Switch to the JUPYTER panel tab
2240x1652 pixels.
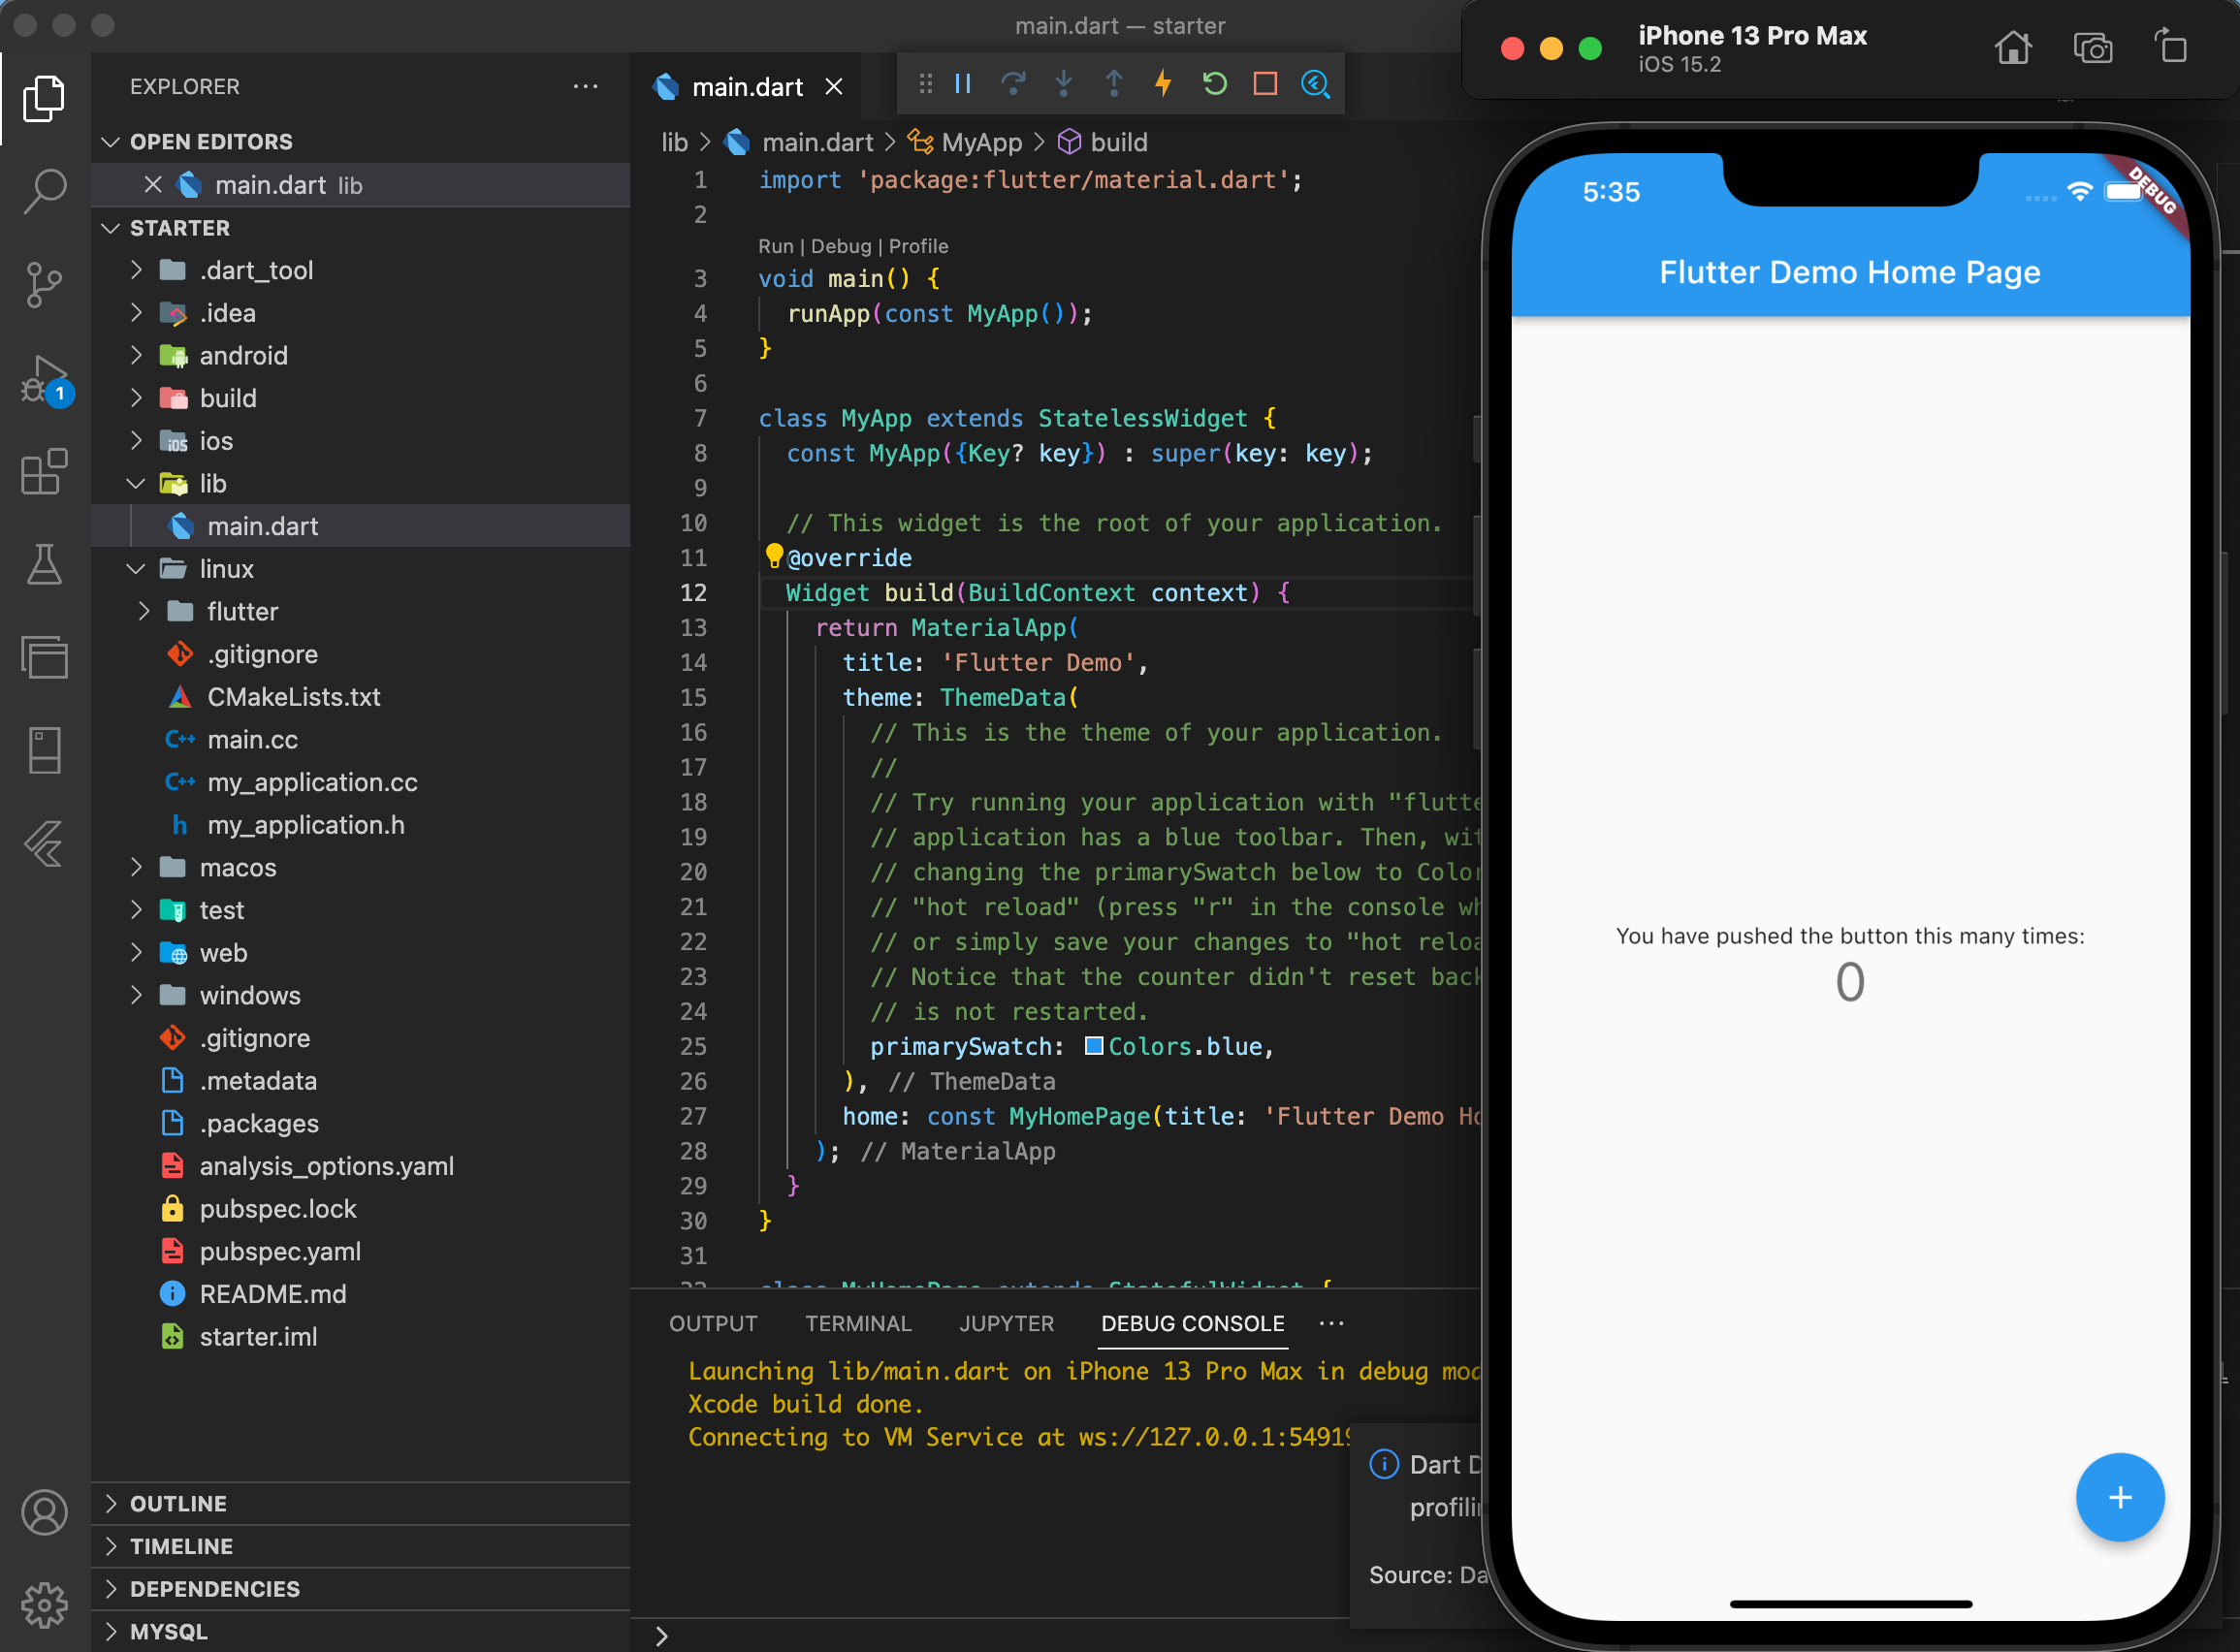pos(1006,1323)
